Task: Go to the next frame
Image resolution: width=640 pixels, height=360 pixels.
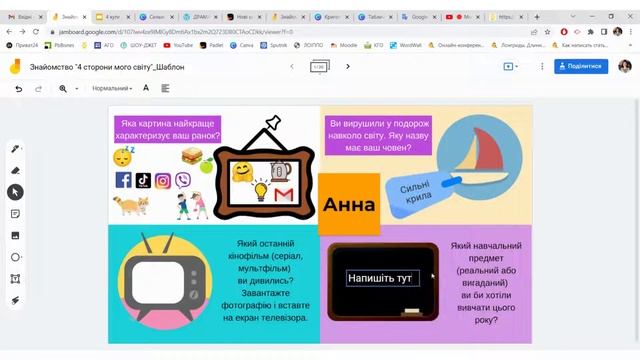Action: pos(348,66)
